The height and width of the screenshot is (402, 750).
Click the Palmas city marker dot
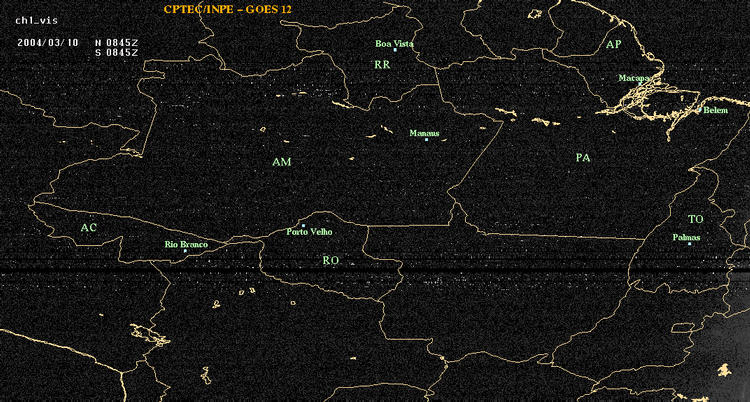point(689,244)
